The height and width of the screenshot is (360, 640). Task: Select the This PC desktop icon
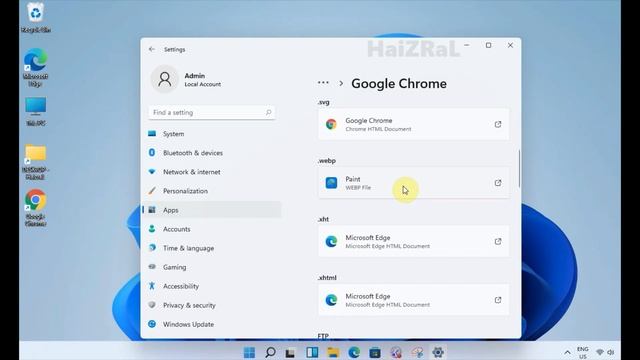click(36, 111)
